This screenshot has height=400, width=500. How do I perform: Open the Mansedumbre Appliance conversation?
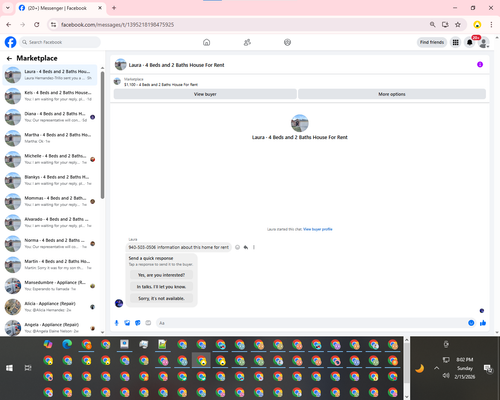[50, 286]
